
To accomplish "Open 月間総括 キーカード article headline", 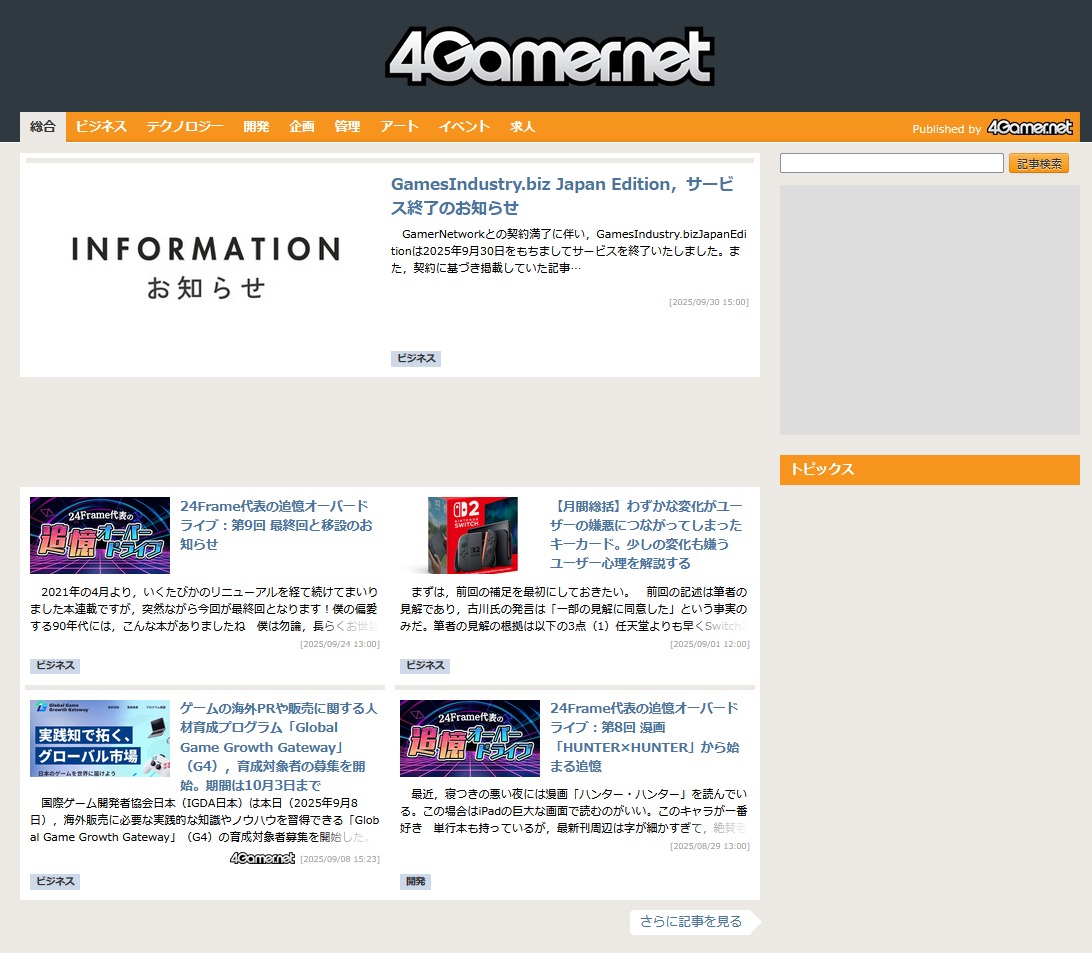I will pyautogui.click(x=646, y=534).
